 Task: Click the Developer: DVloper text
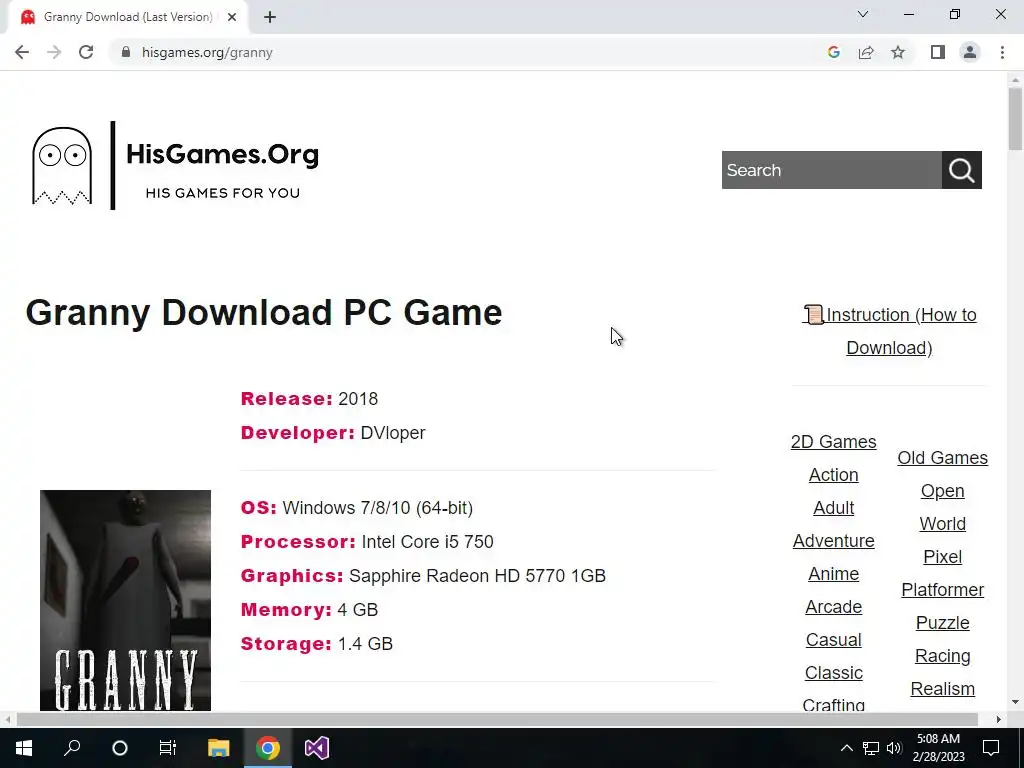(333, 432)
